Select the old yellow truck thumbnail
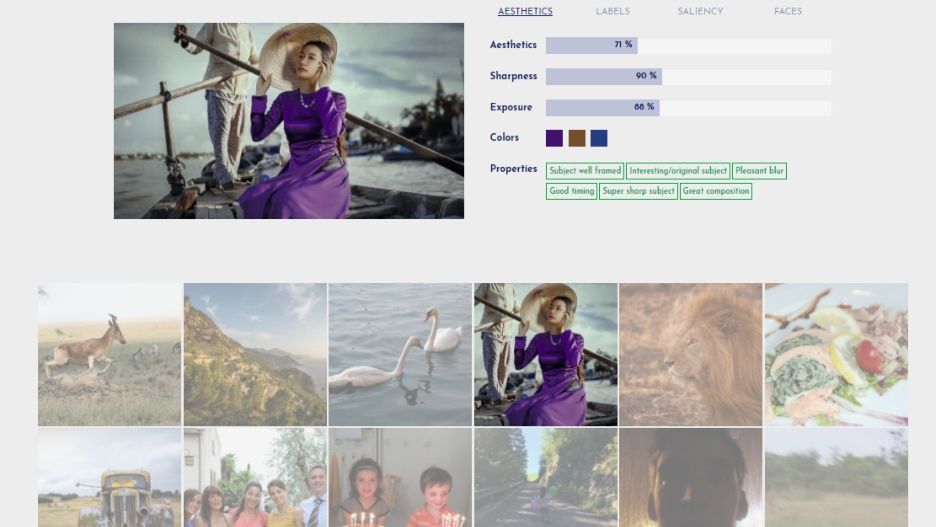The height and width of the screenshot is (527, 936). pyautogui.click(x=110, y=477)
